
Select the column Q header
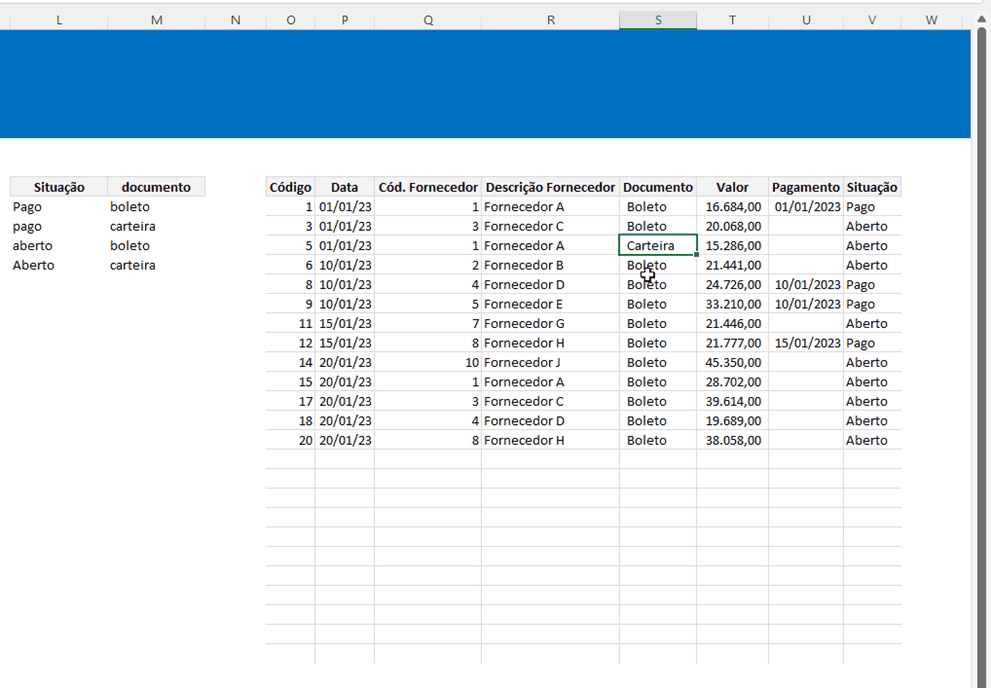coord(428,20)
